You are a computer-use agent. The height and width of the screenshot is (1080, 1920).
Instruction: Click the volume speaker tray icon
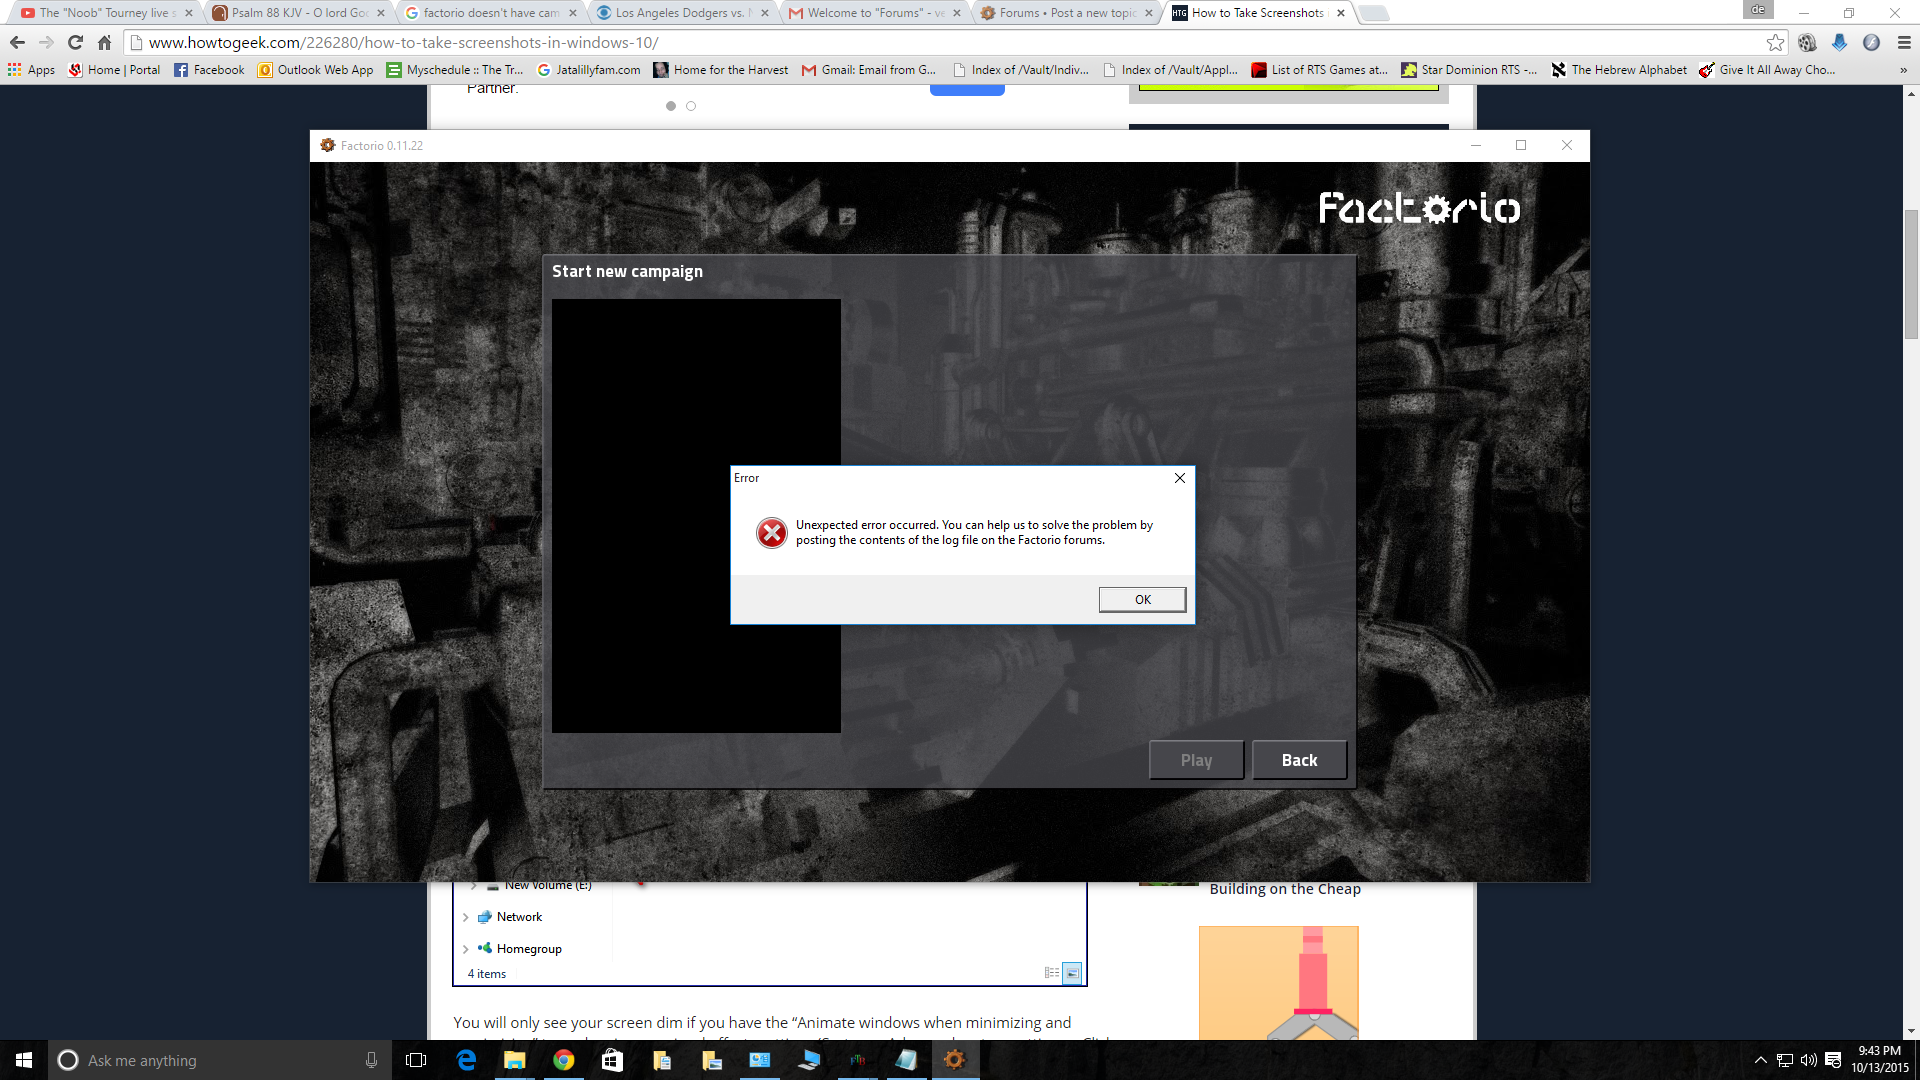1809,1060
